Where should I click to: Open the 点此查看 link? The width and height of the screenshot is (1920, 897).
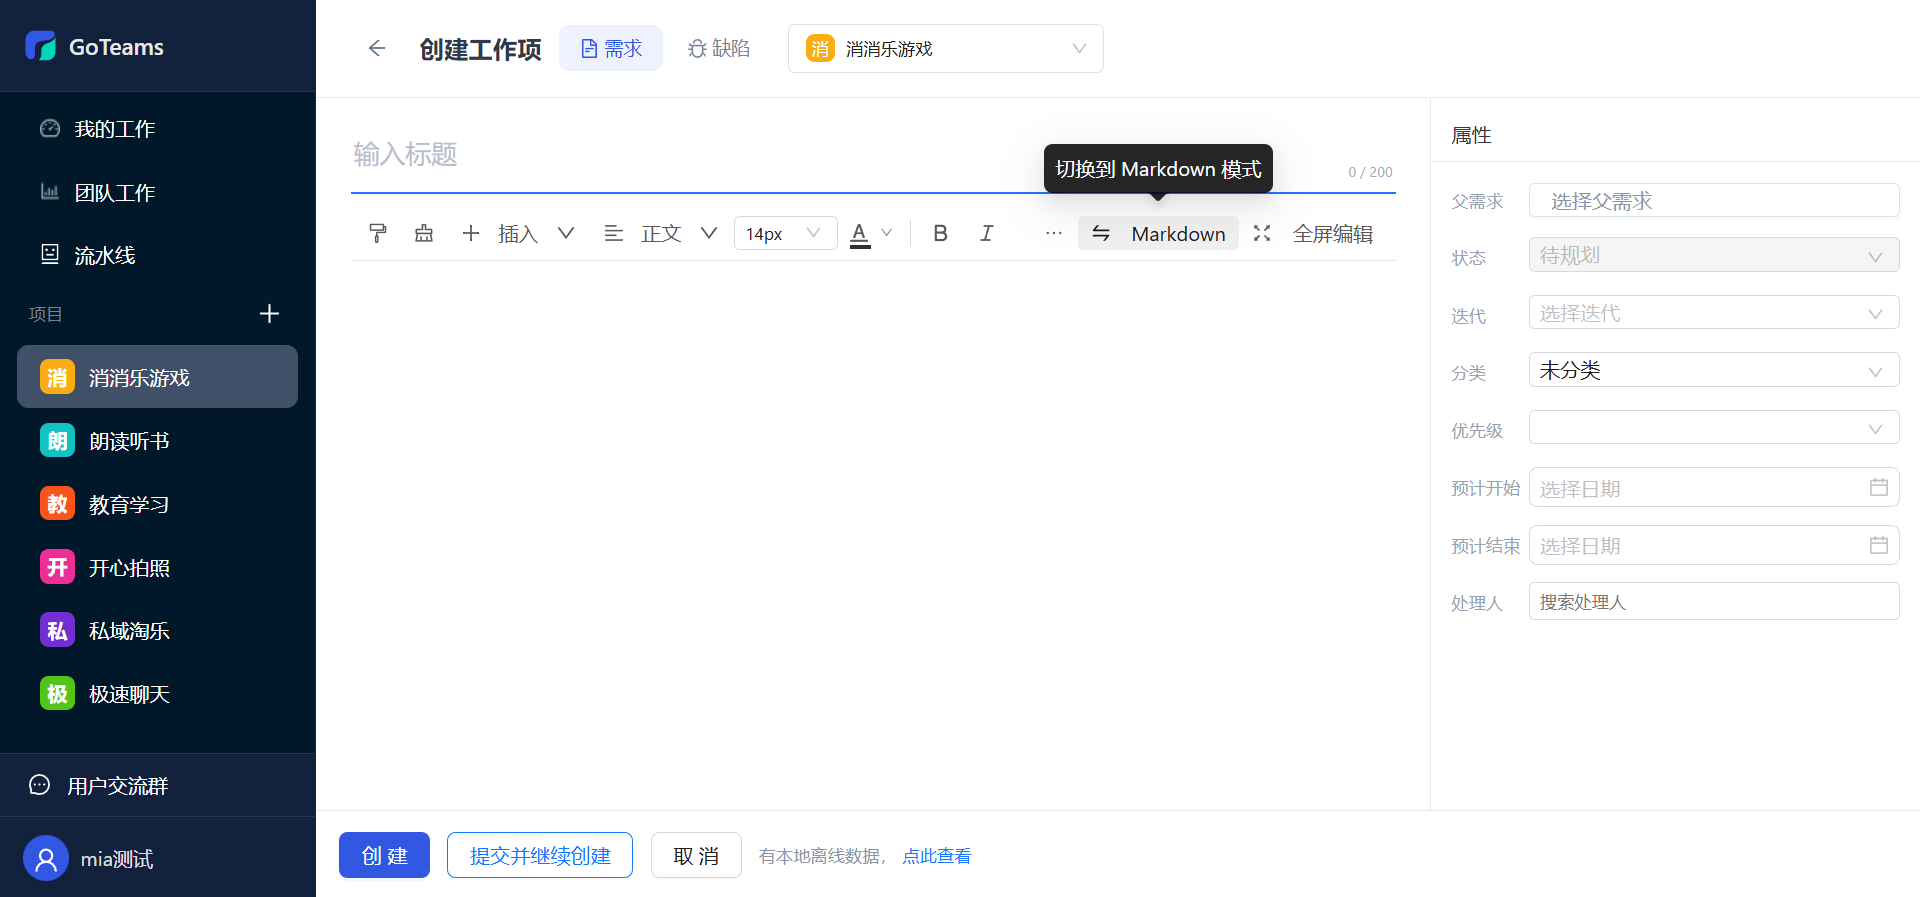coord(937,856)
